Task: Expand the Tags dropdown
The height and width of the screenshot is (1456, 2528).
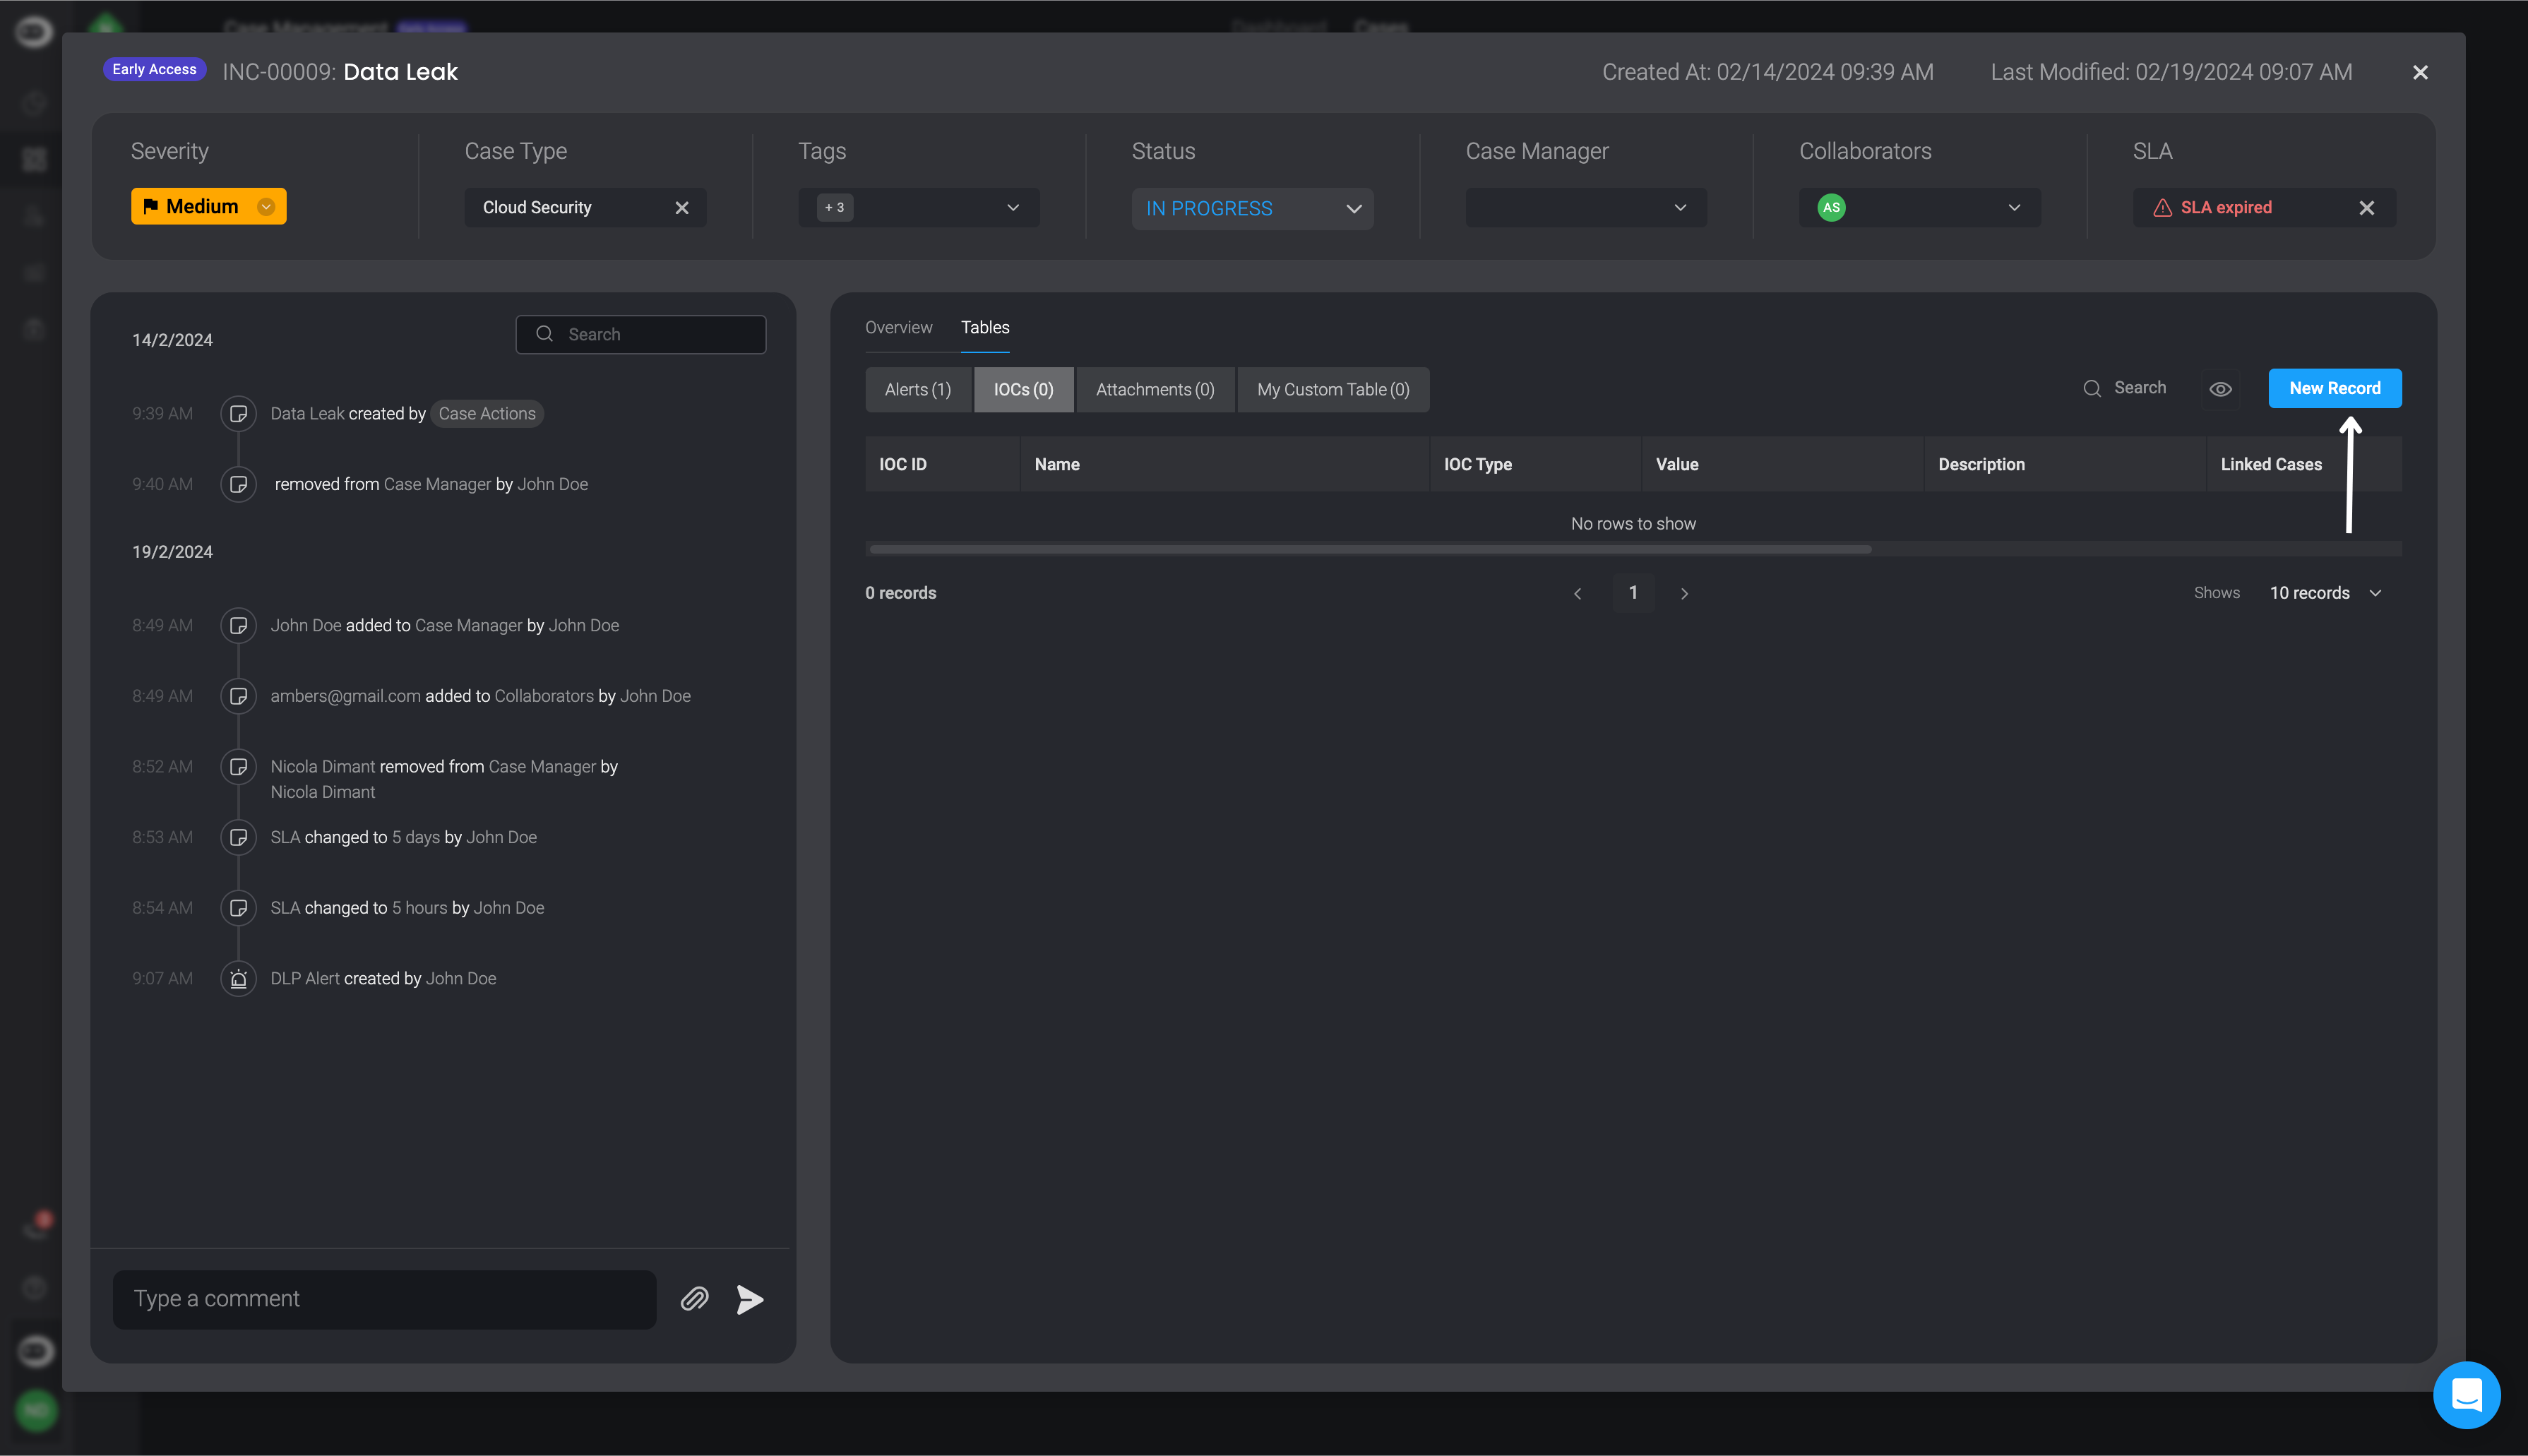Action: coord(1013,208)
